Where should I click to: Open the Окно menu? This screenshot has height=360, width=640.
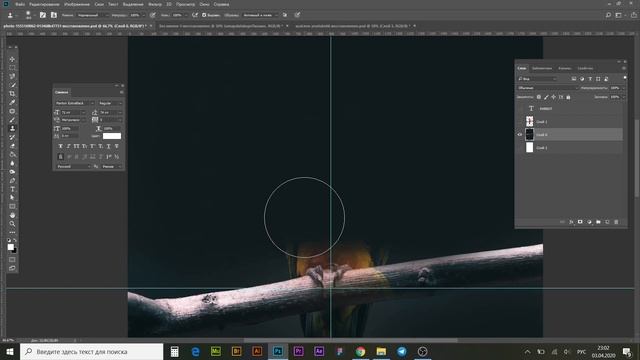point(204,4)
